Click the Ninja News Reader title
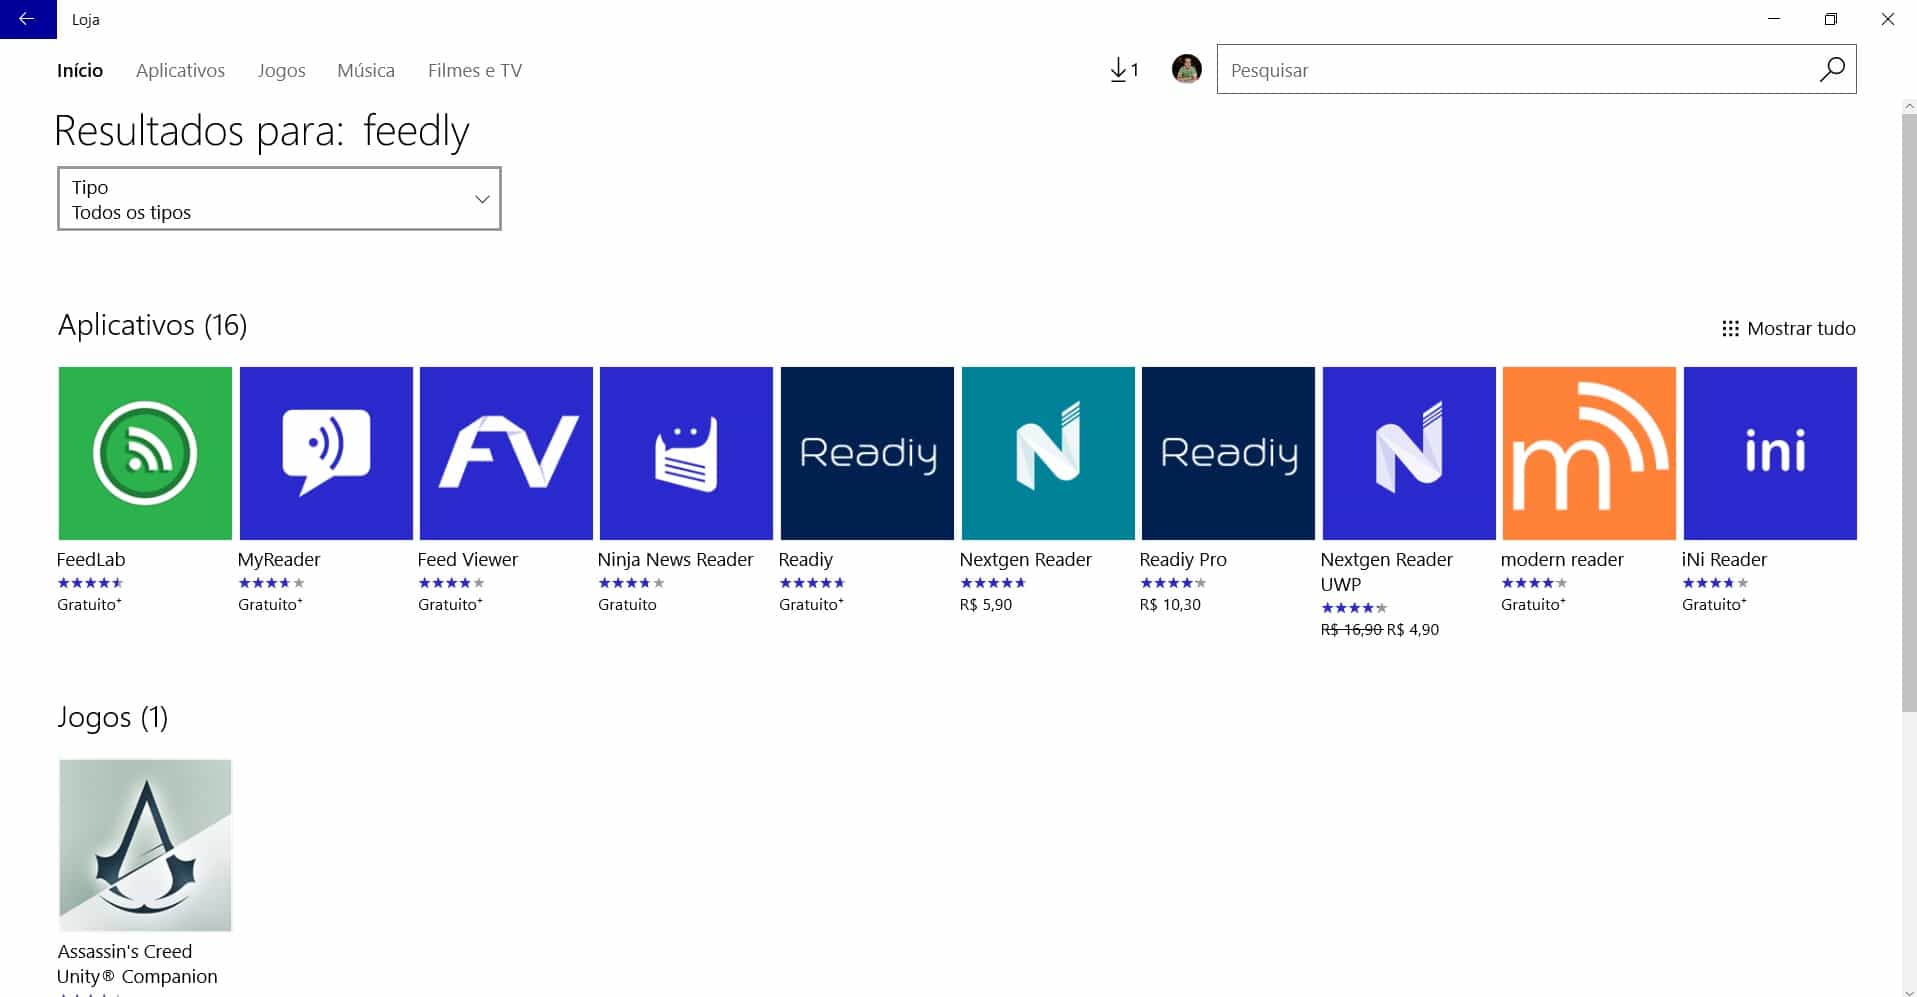Image resolution: width=1917 pixels, height=997 pixels. [x=675, y=559]
